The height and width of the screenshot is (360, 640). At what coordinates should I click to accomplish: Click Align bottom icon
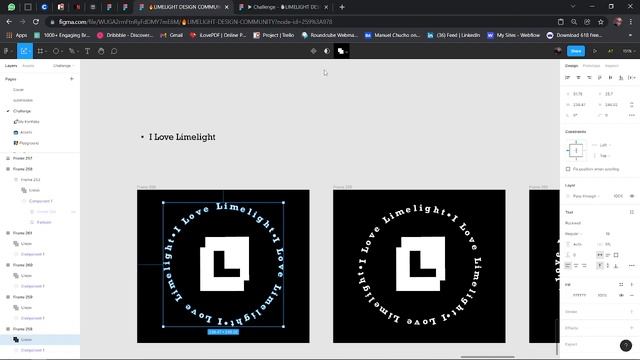tap(621, 78)
